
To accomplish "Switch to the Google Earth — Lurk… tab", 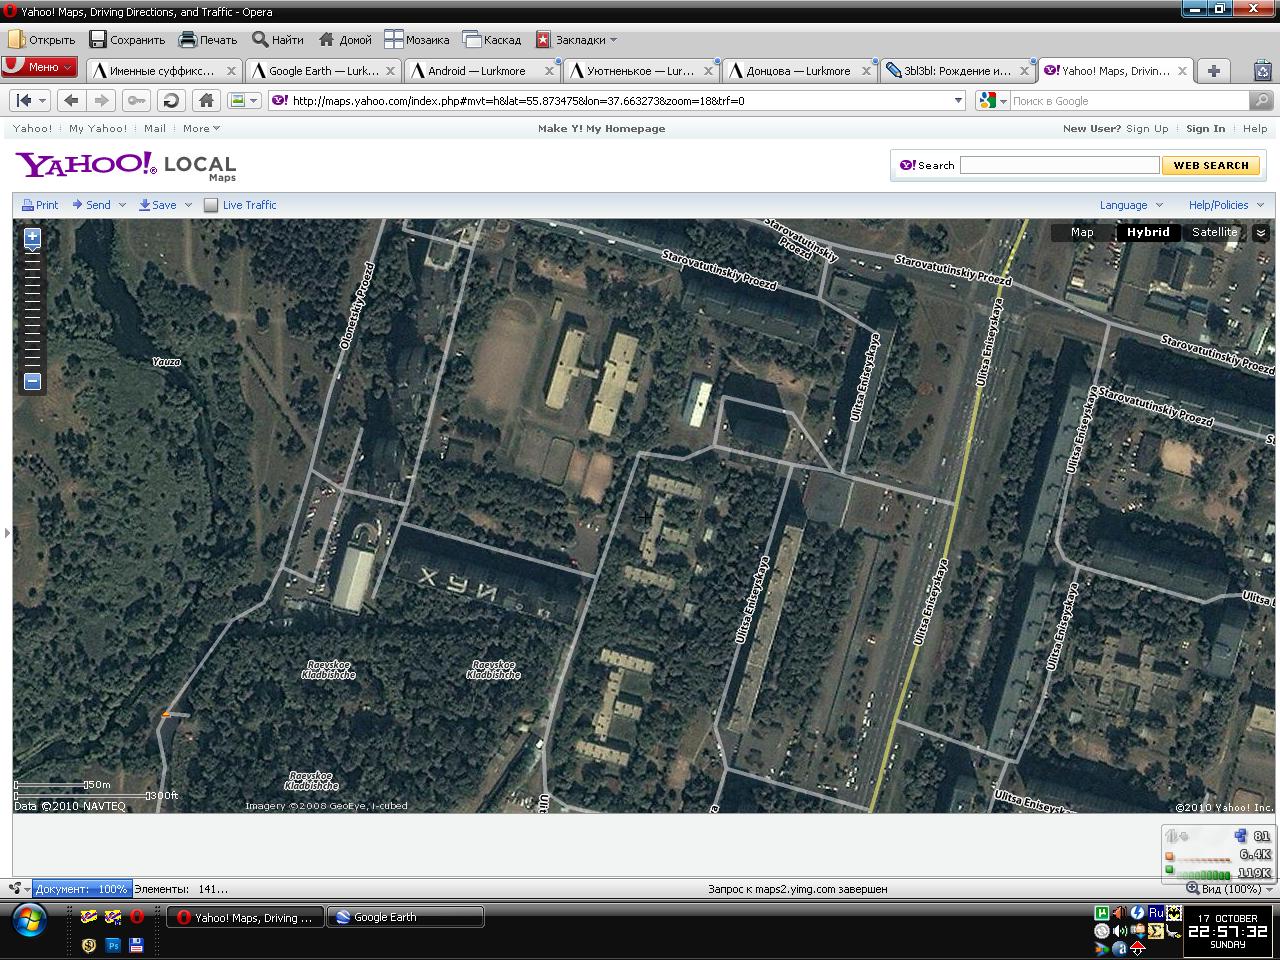I will [x=323, y=71].
